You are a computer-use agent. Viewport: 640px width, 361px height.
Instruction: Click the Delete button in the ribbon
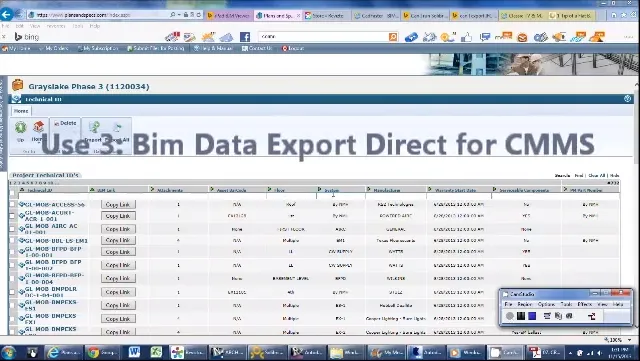click(x=65, y=123)
